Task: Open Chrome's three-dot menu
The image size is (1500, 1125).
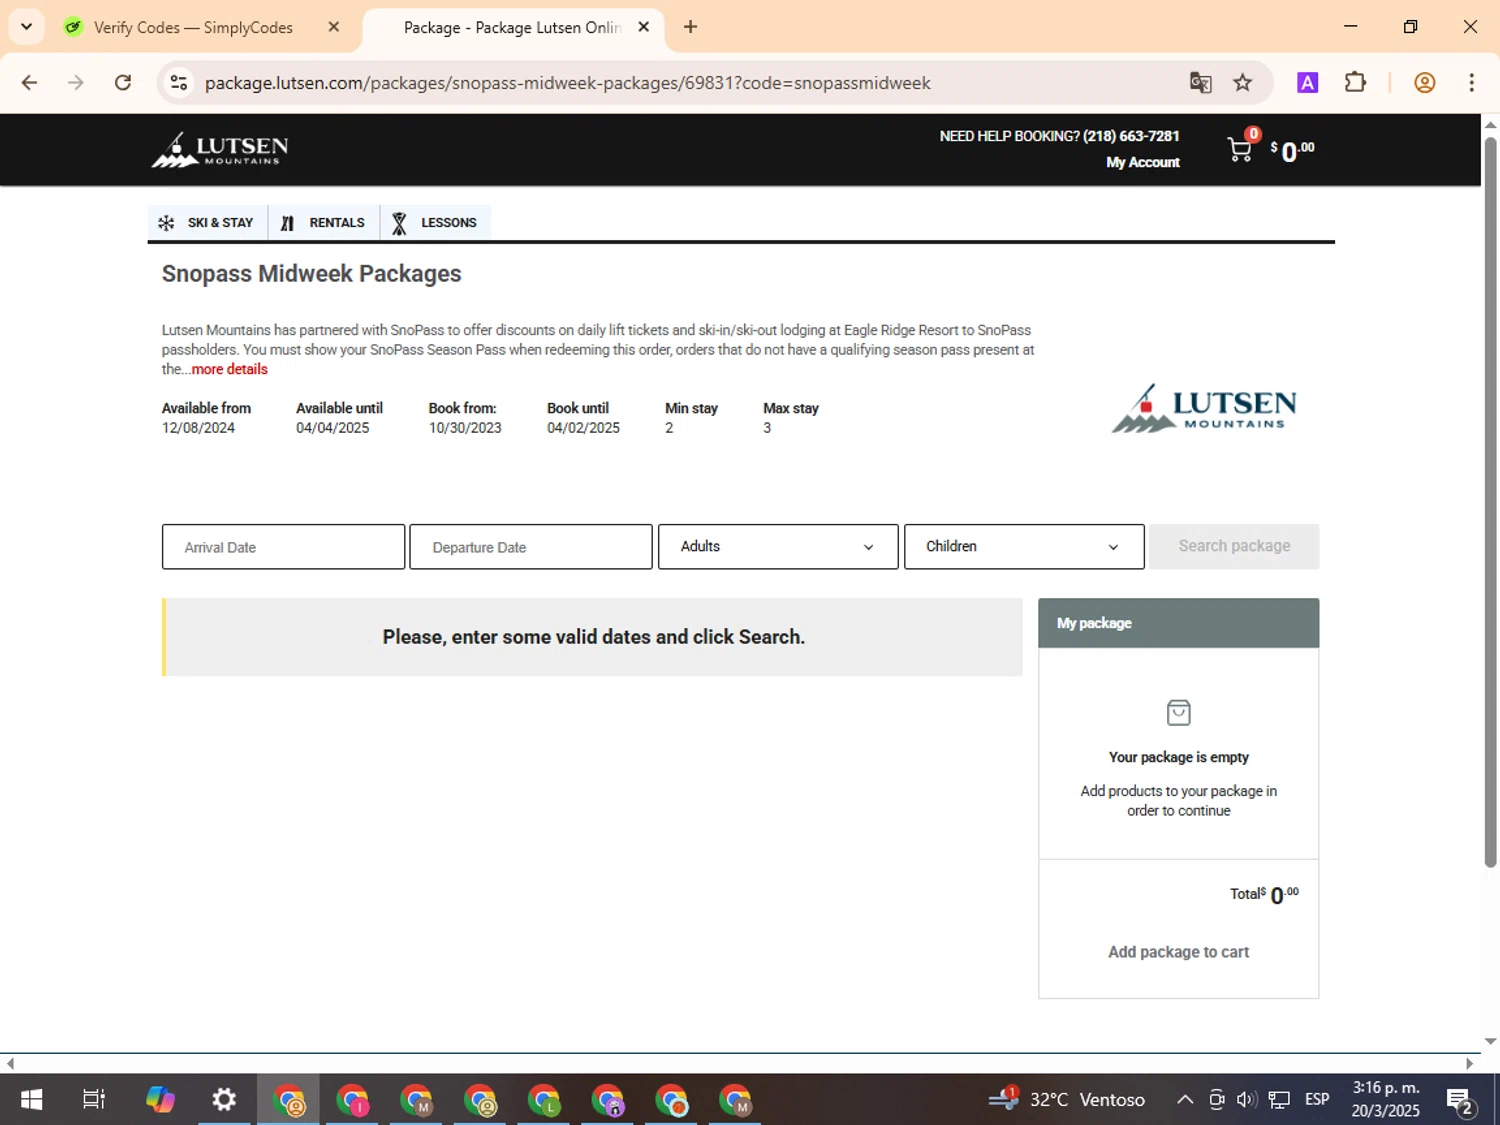Action: (1471, 83)
